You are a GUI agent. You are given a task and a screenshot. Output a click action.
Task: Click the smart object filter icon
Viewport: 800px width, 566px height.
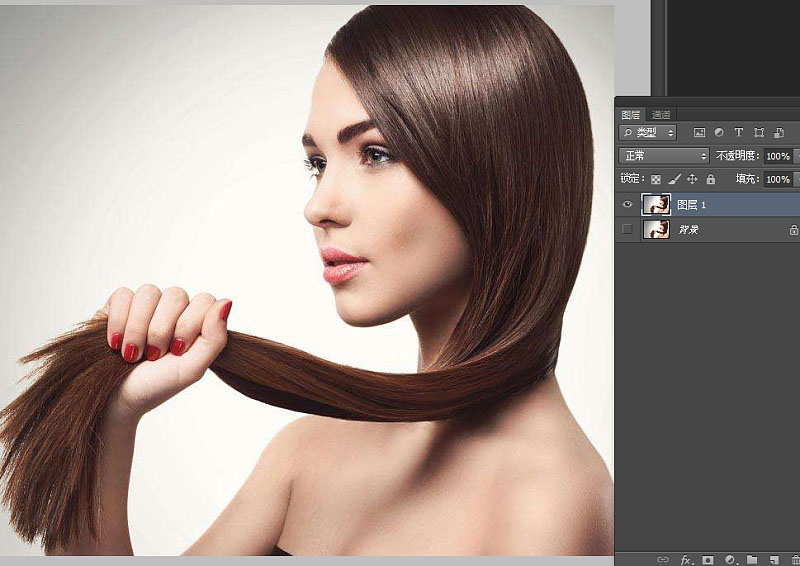779,132
